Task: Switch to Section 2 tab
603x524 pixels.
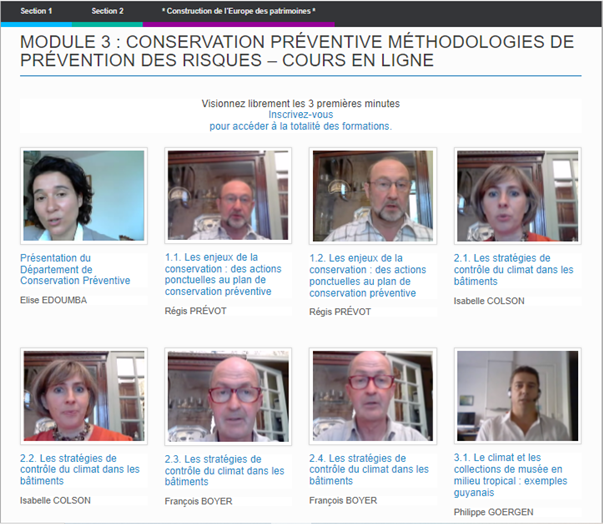Action: click(x=107, y=11)
